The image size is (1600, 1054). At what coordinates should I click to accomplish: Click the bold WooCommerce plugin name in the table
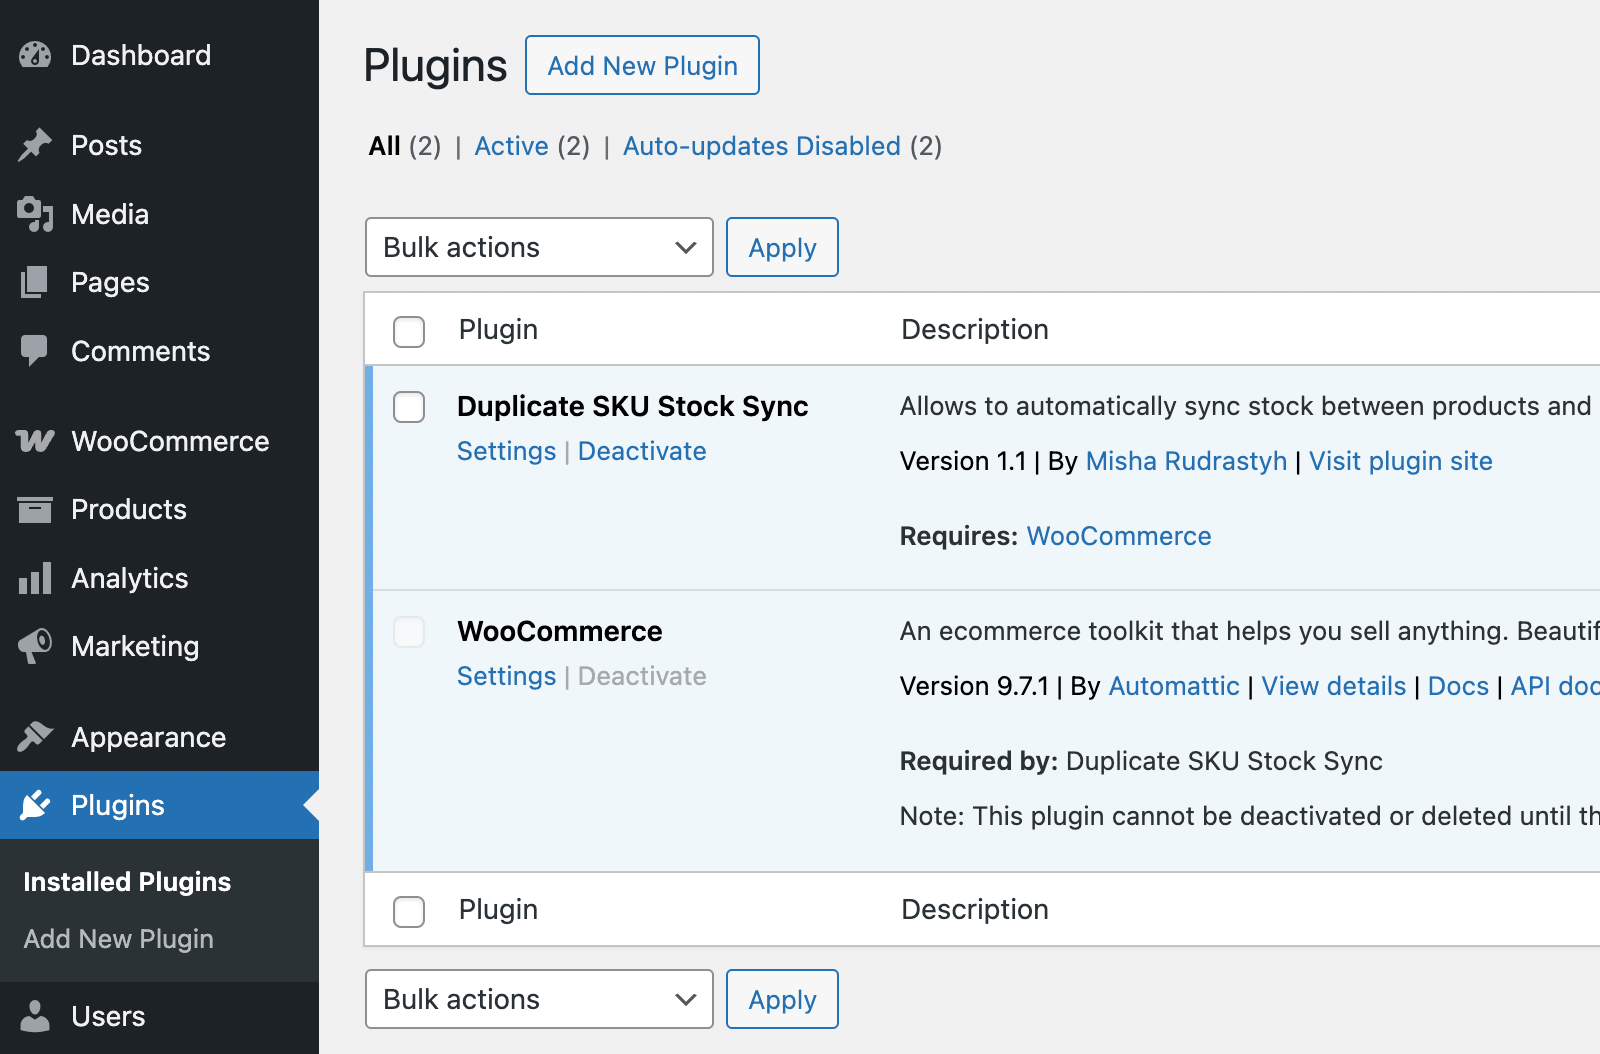pyautogui.click(x=559, y=631)
